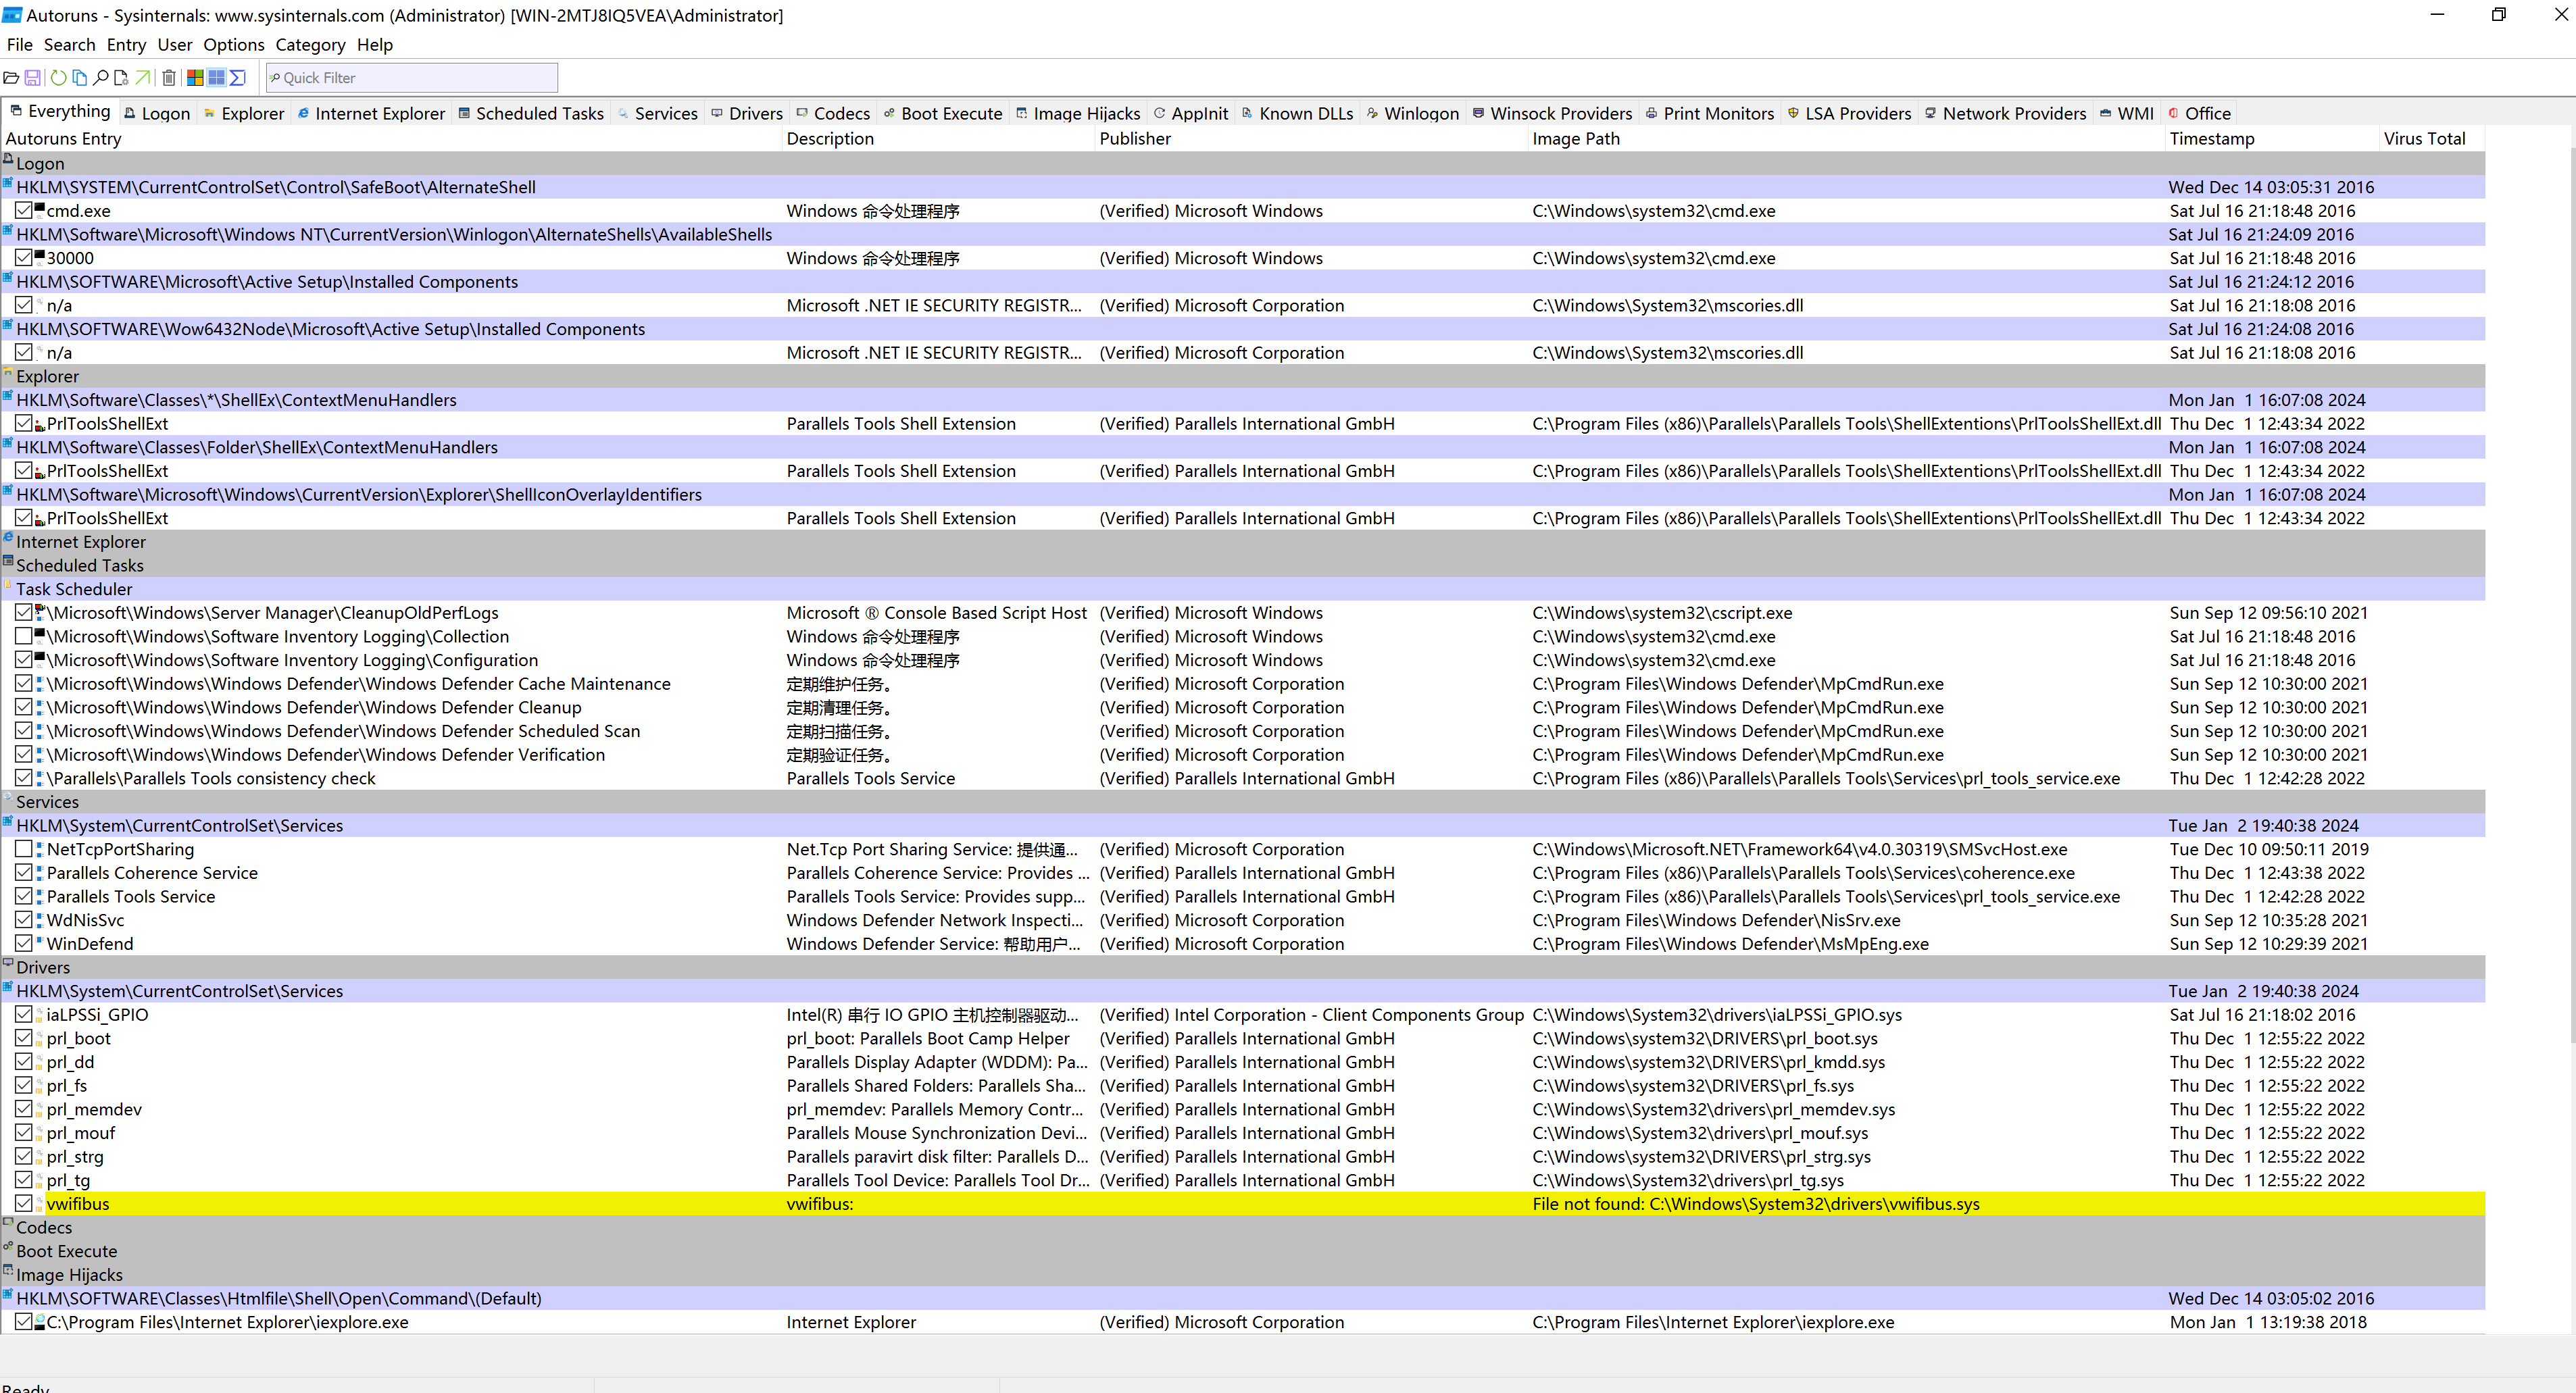Open the Category menu
The height and width of the screenshot is (1393, 2576).
(310, 45)
